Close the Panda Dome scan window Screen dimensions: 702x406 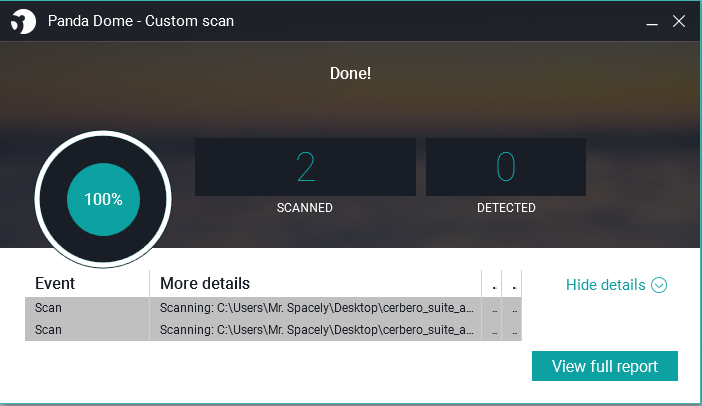(x=679, y=21)
